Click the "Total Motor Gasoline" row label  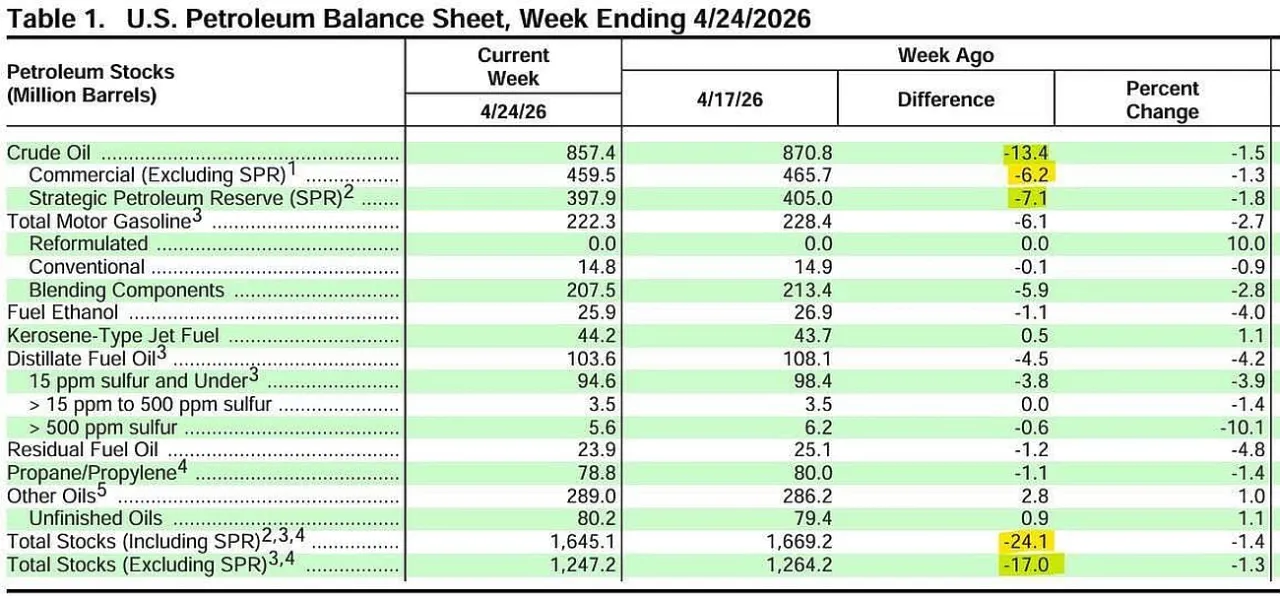pyautogui.click(x=98, y=221)
